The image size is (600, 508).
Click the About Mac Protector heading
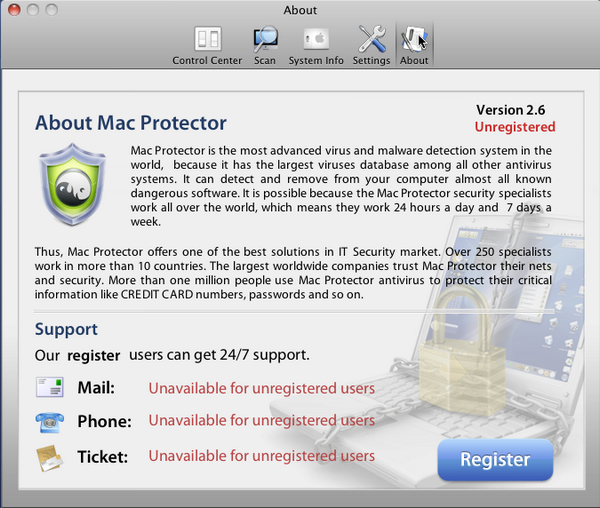point(131,123)
